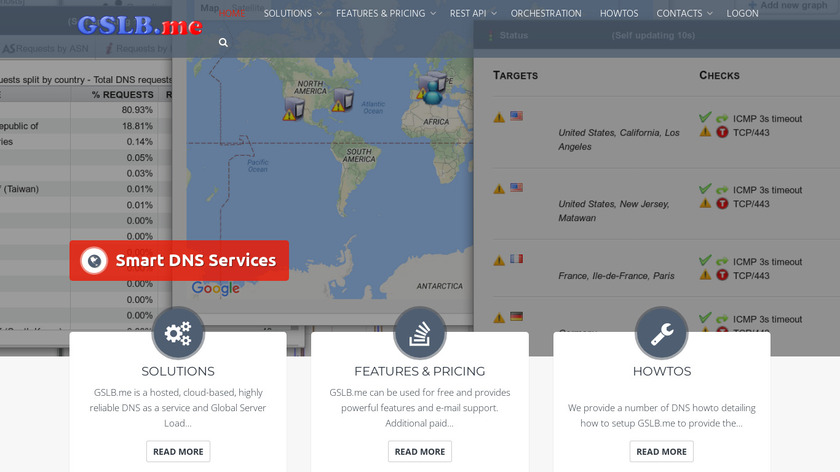Click United States, California, Los Angeles target

(x=619, y=139)
